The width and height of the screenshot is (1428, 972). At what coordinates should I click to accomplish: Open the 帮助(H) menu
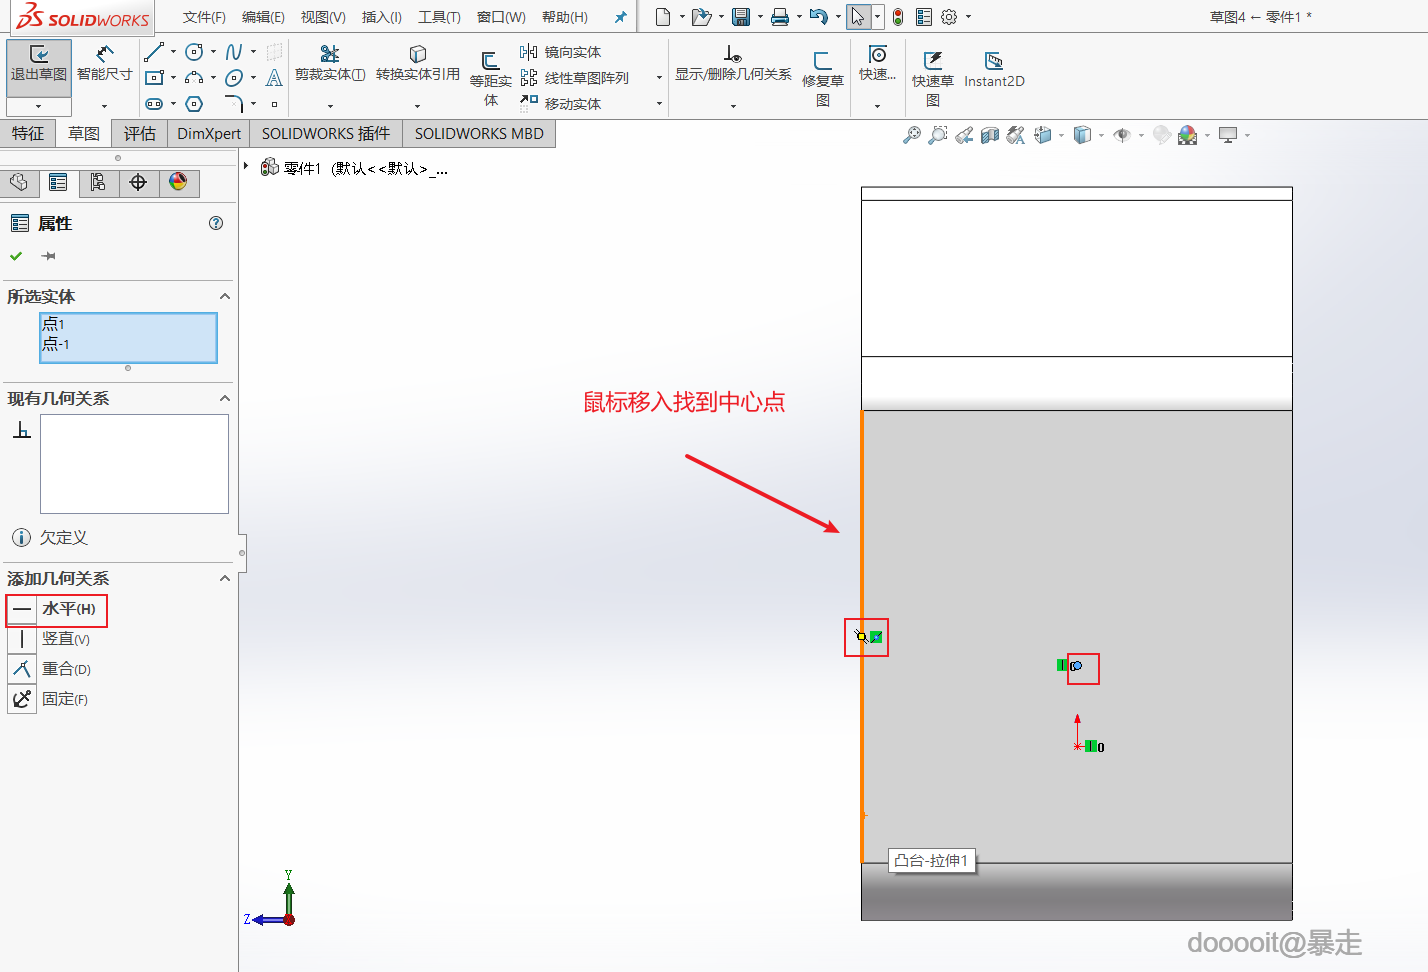pos(565,17)
